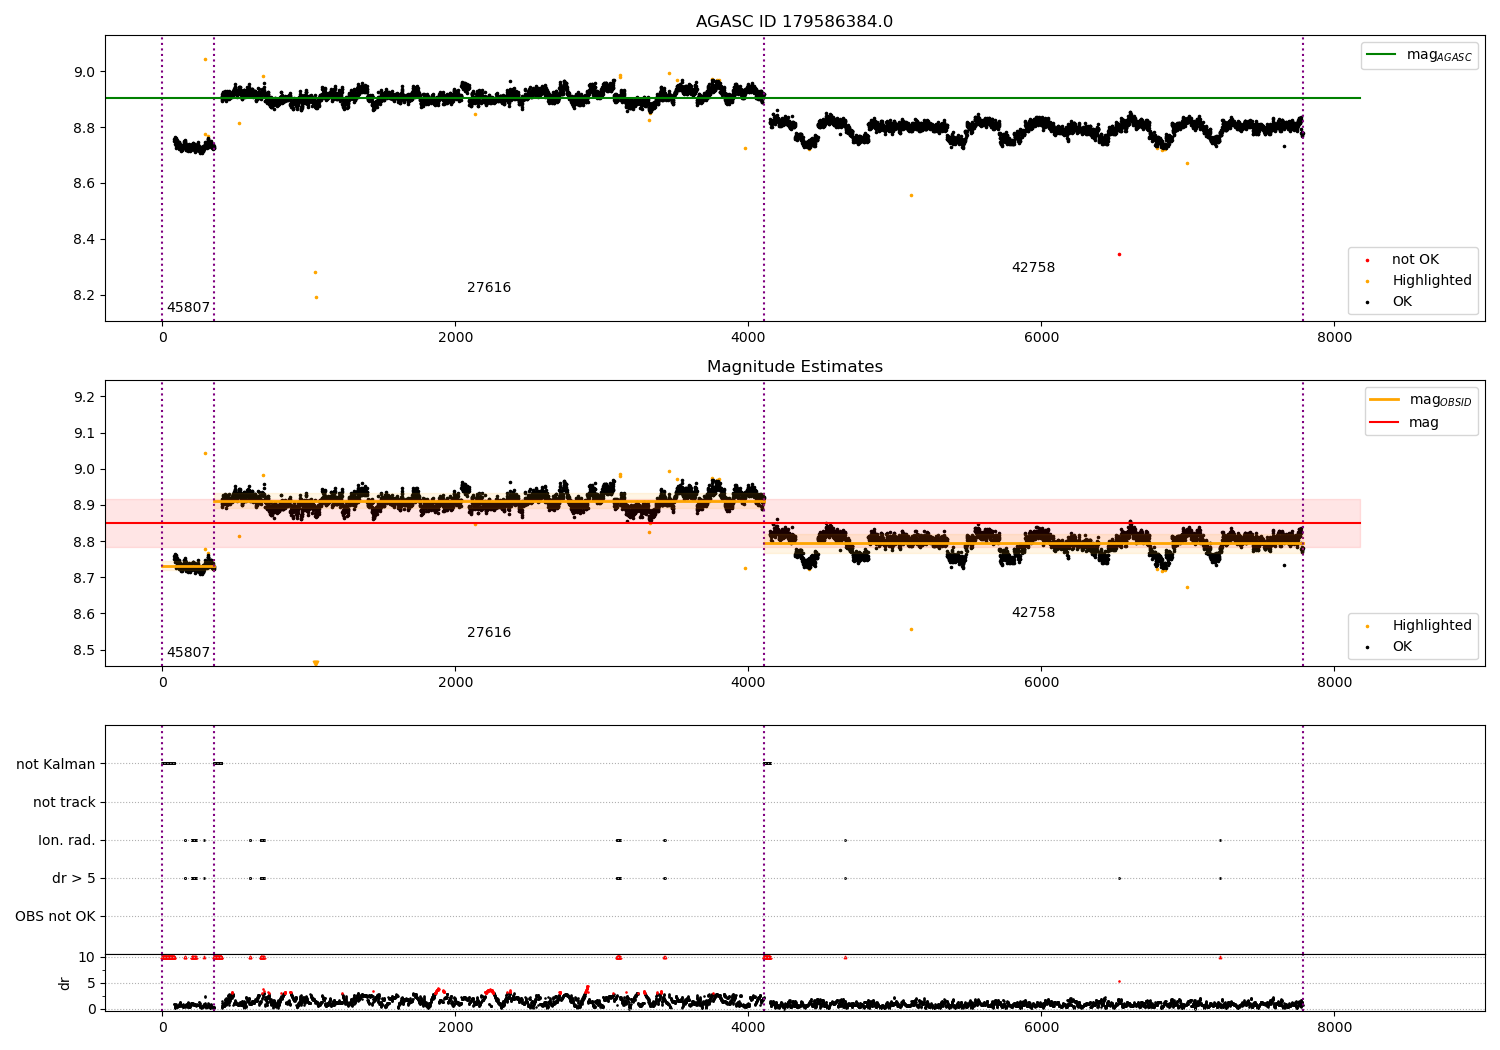Click y-axis tick "9.2" in Magnitude Estimates plot
This screenshot has height=1050, width=1500.
click(x=83, y=397)
